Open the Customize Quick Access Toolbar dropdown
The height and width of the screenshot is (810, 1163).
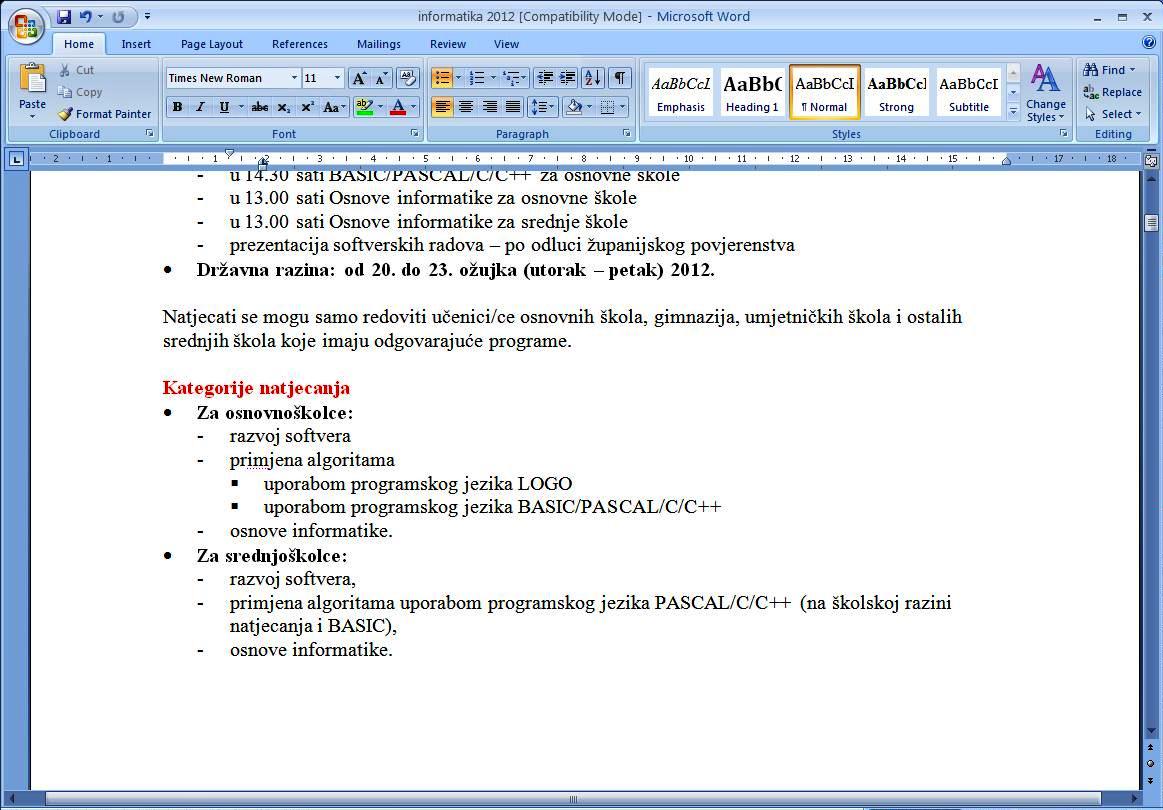click(148, 16)
